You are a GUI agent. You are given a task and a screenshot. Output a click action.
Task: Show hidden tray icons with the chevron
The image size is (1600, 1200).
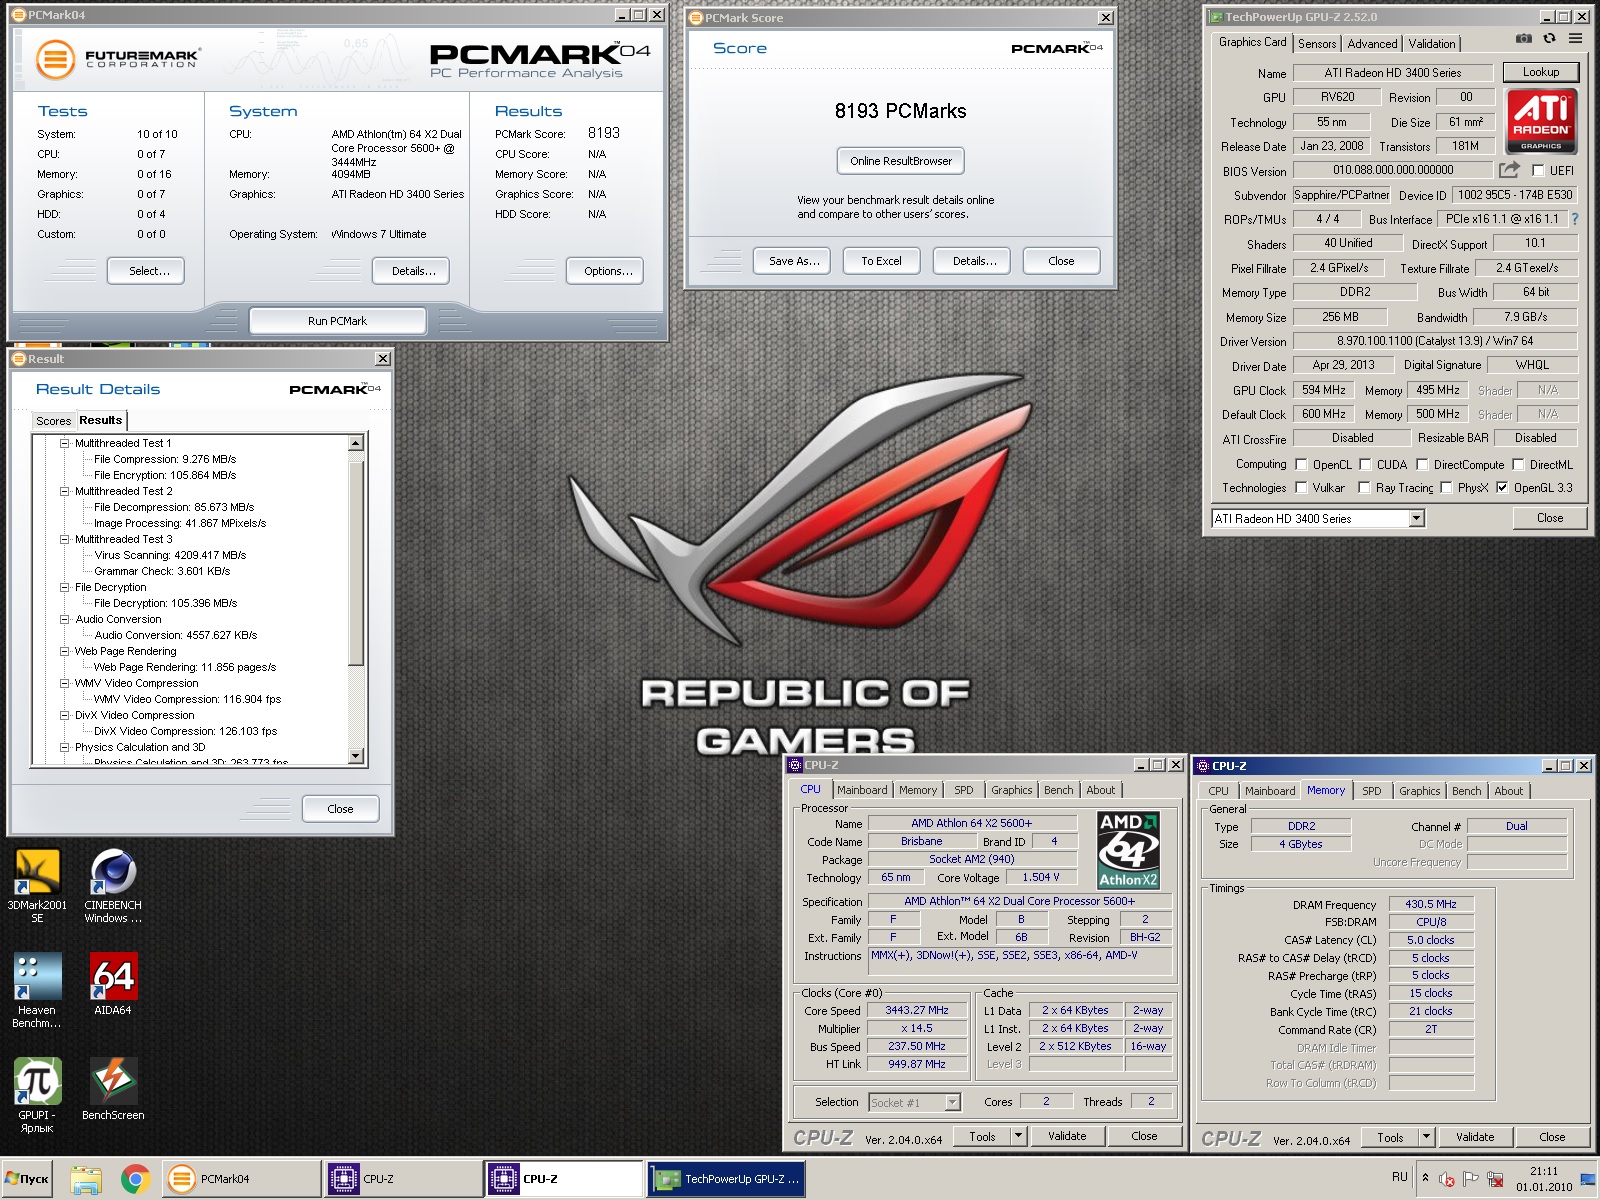coord(1425,1178)
